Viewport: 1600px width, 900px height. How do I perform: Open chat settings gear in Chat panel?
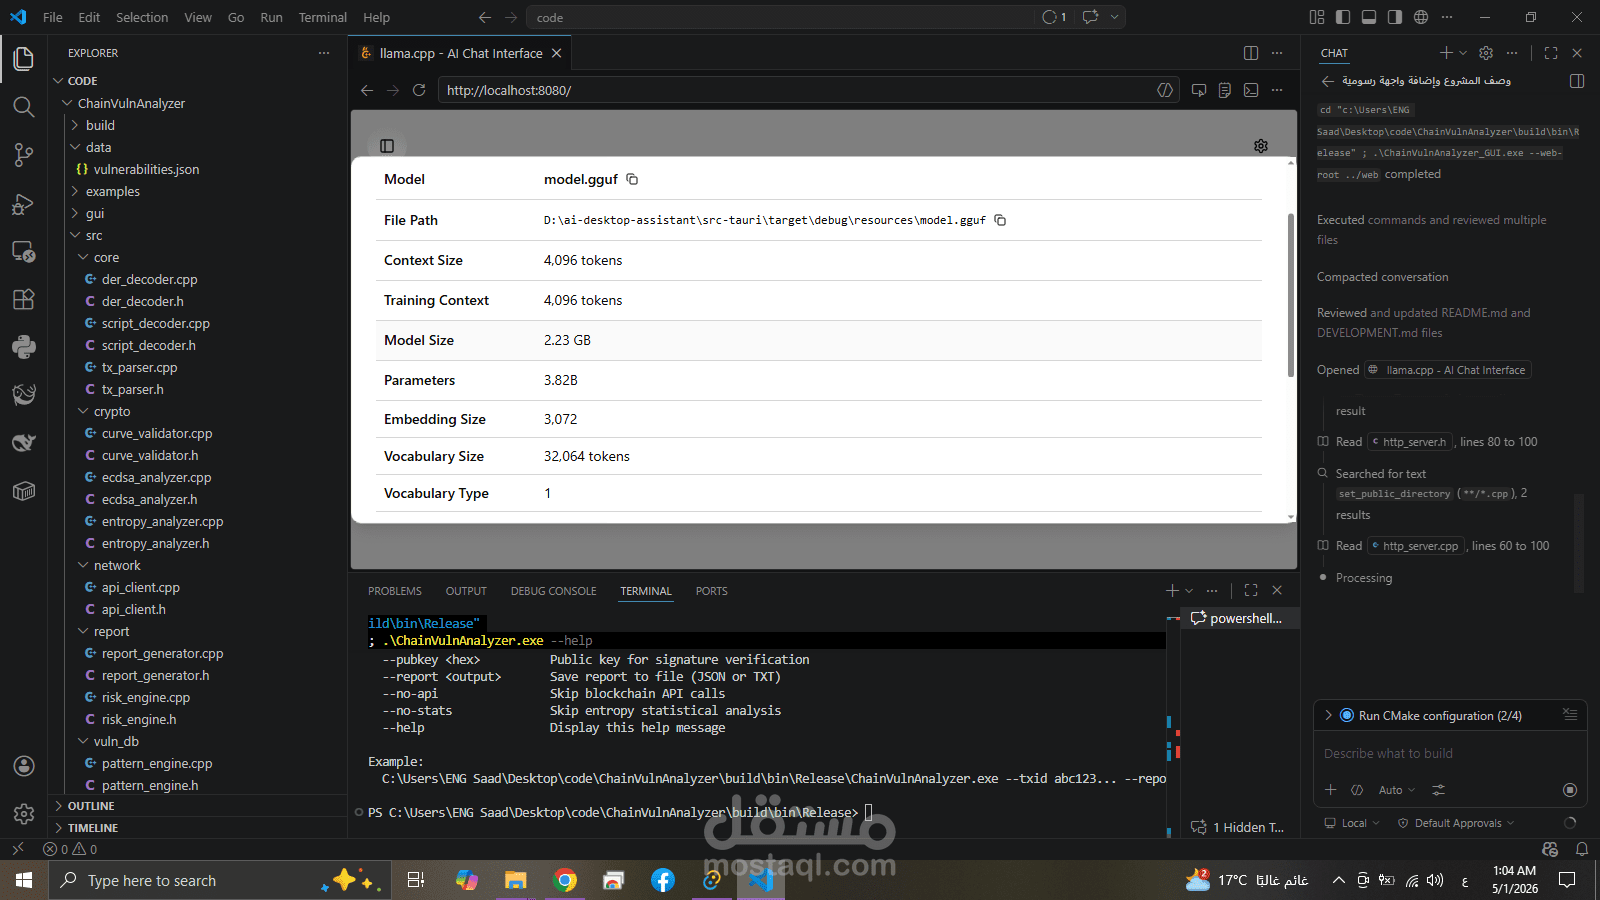point(1486,53)
